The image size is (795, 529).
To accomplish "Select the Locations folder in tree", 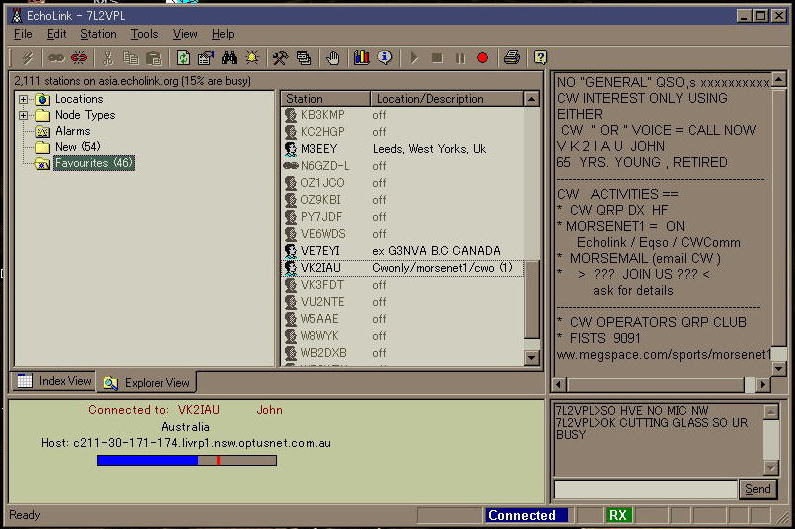I will tap(79, 99).
